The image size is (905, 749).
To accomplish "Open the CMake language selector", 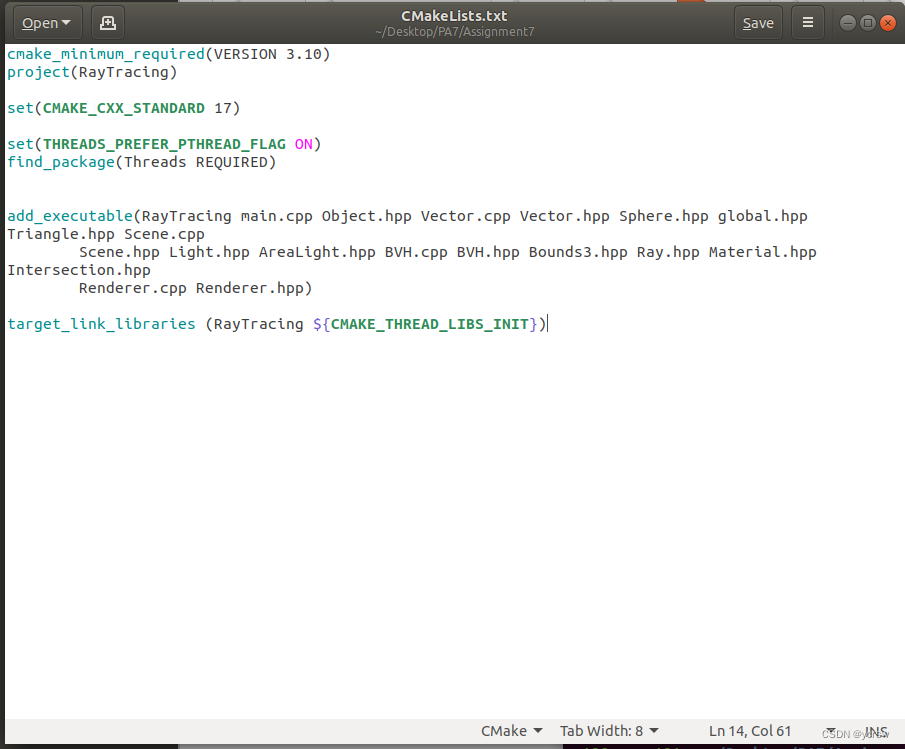I will coord(511,731).
